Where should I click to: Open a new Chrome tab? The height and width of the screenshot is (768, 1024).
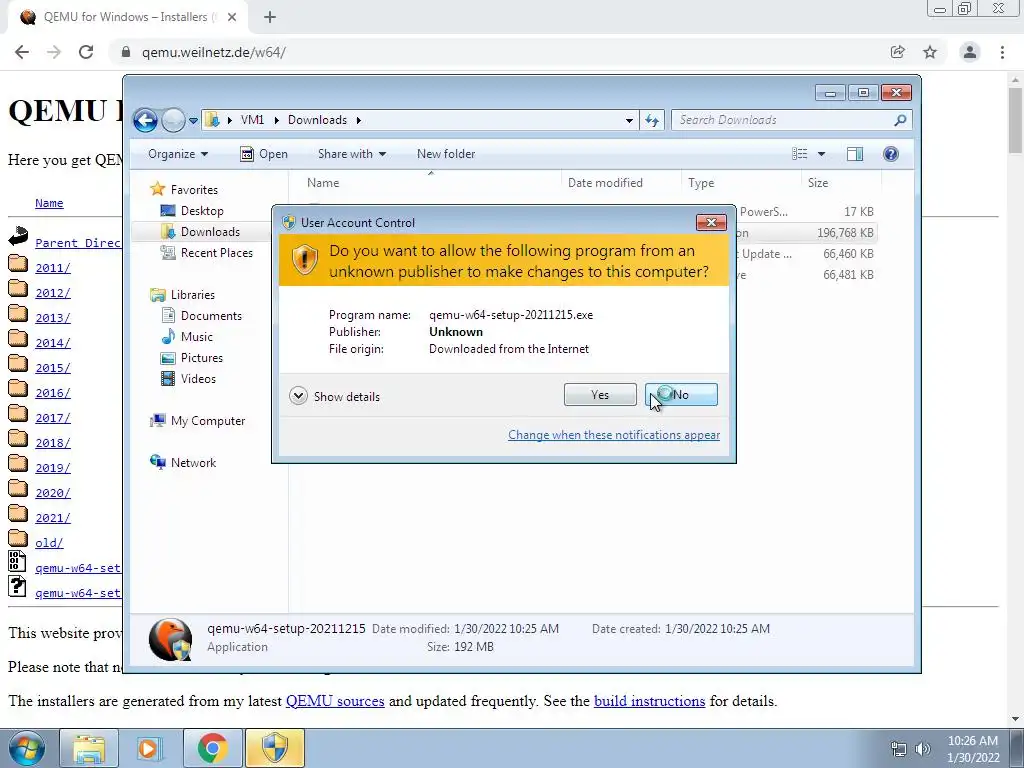click(x=270, y=18)
